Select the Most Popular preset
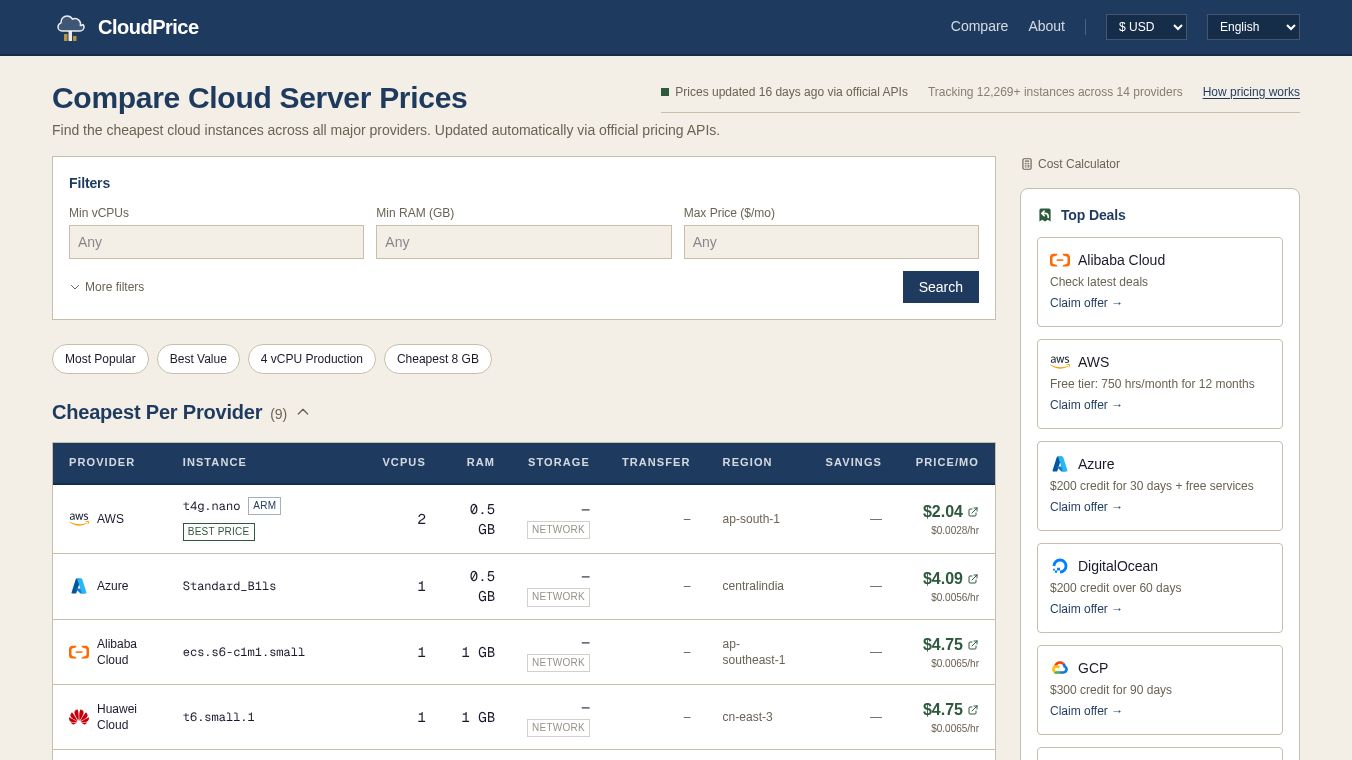Viewport: 1352px width, 760px height. 100,359
